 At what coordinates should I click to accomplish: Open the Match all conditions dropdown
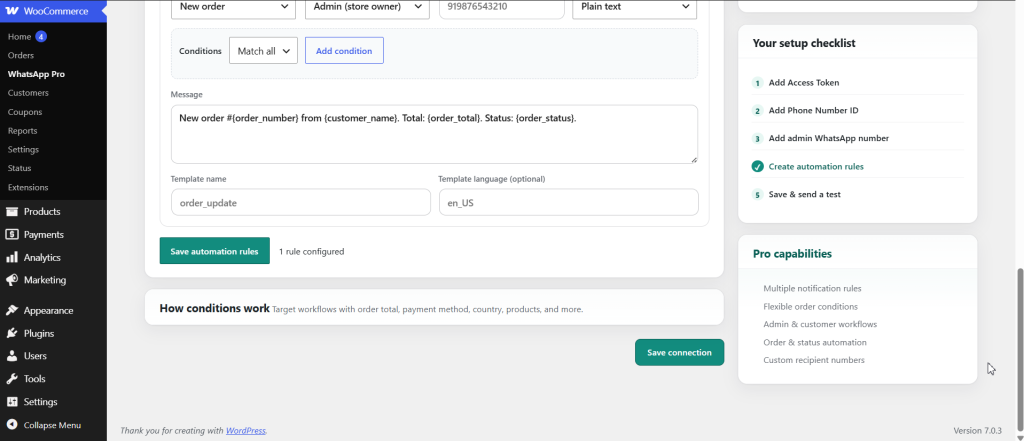click(x=263, y=50)
